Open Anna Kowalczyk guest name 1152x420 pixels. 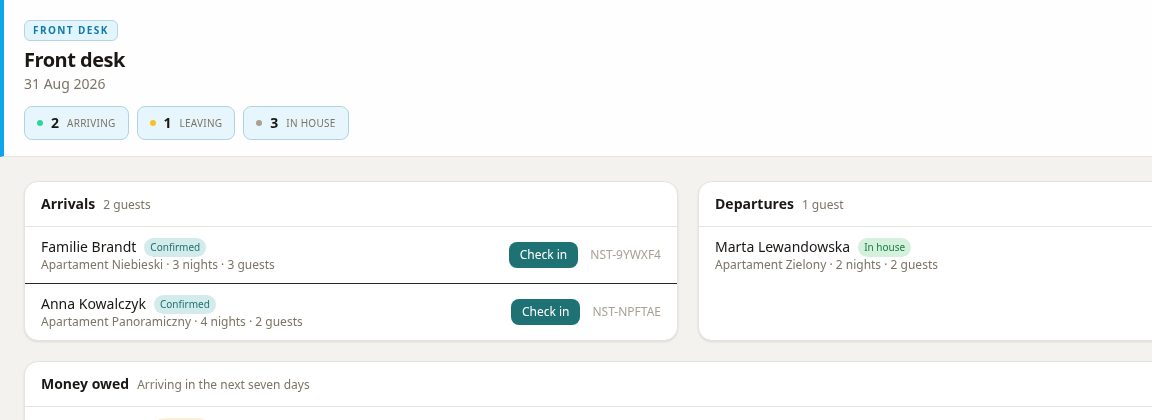point(93,304)
